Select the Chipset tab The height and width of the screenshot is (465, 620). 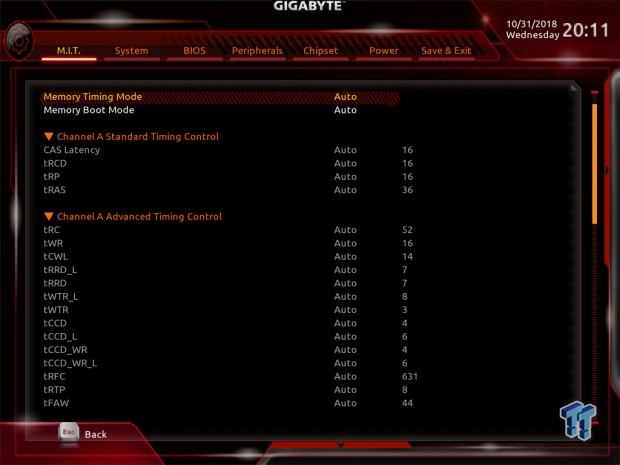320,51
